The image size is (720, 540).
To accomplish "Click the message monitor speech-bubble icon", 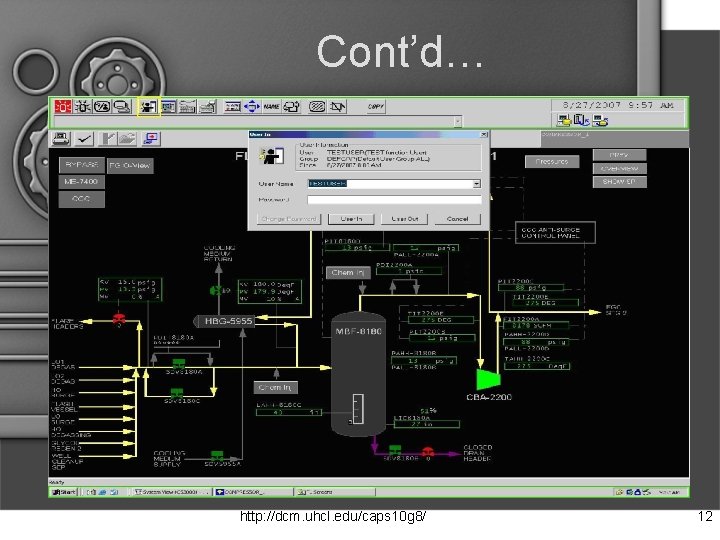I will pyautogui.click(x=122, y=107).
